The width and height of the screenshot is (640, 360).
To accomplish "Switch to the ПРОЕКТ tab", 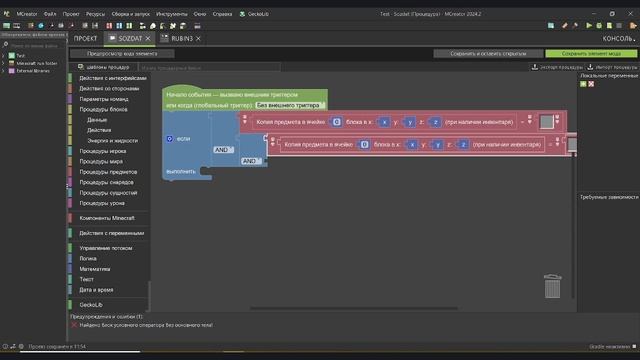I will [x=85, y=38].
